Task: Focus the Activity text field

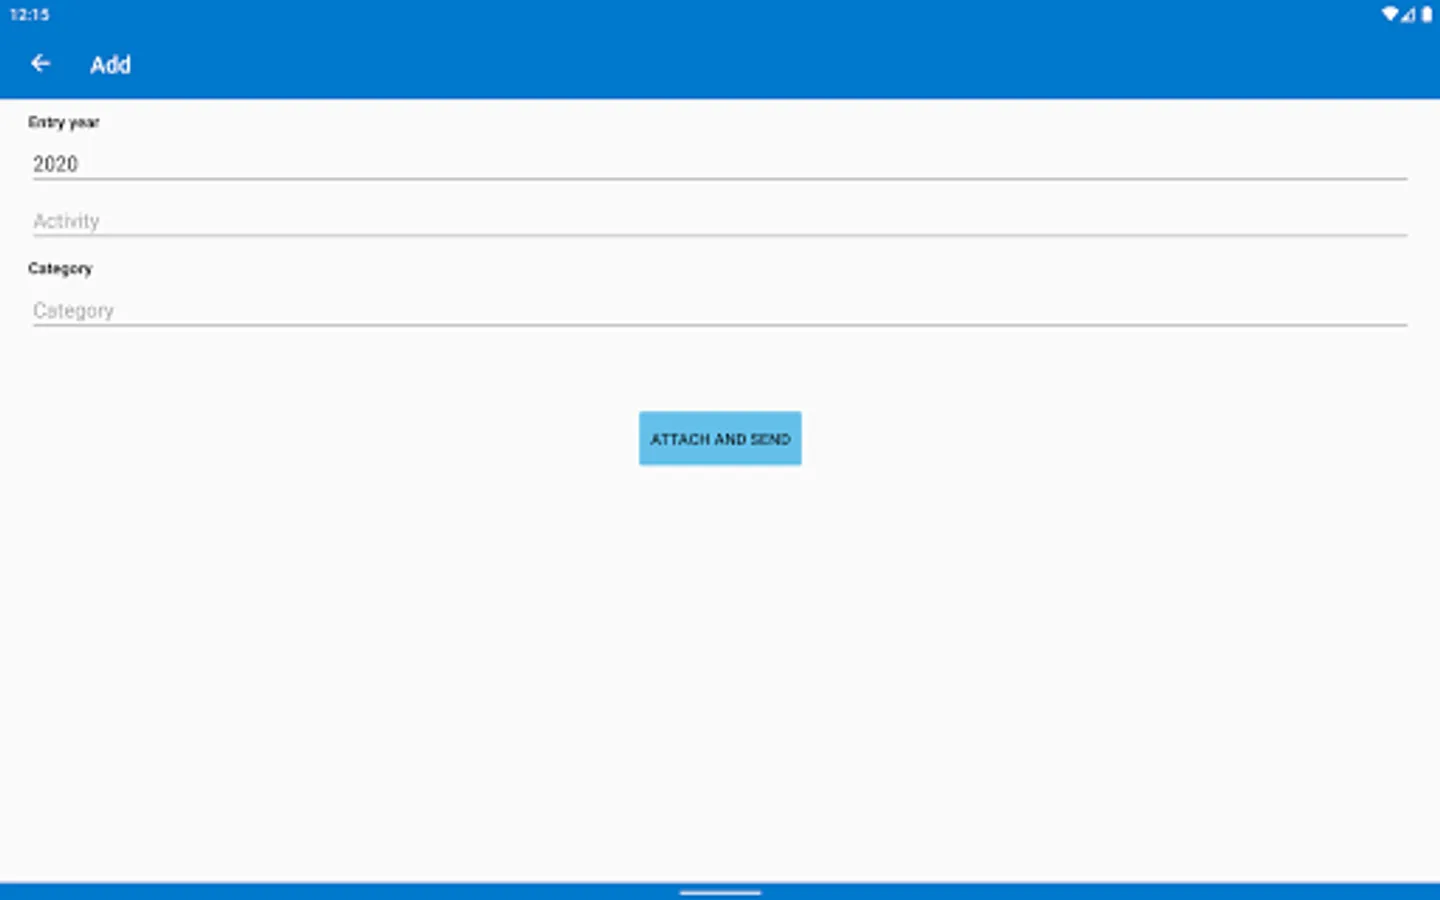Action: [x=720, y=221]
